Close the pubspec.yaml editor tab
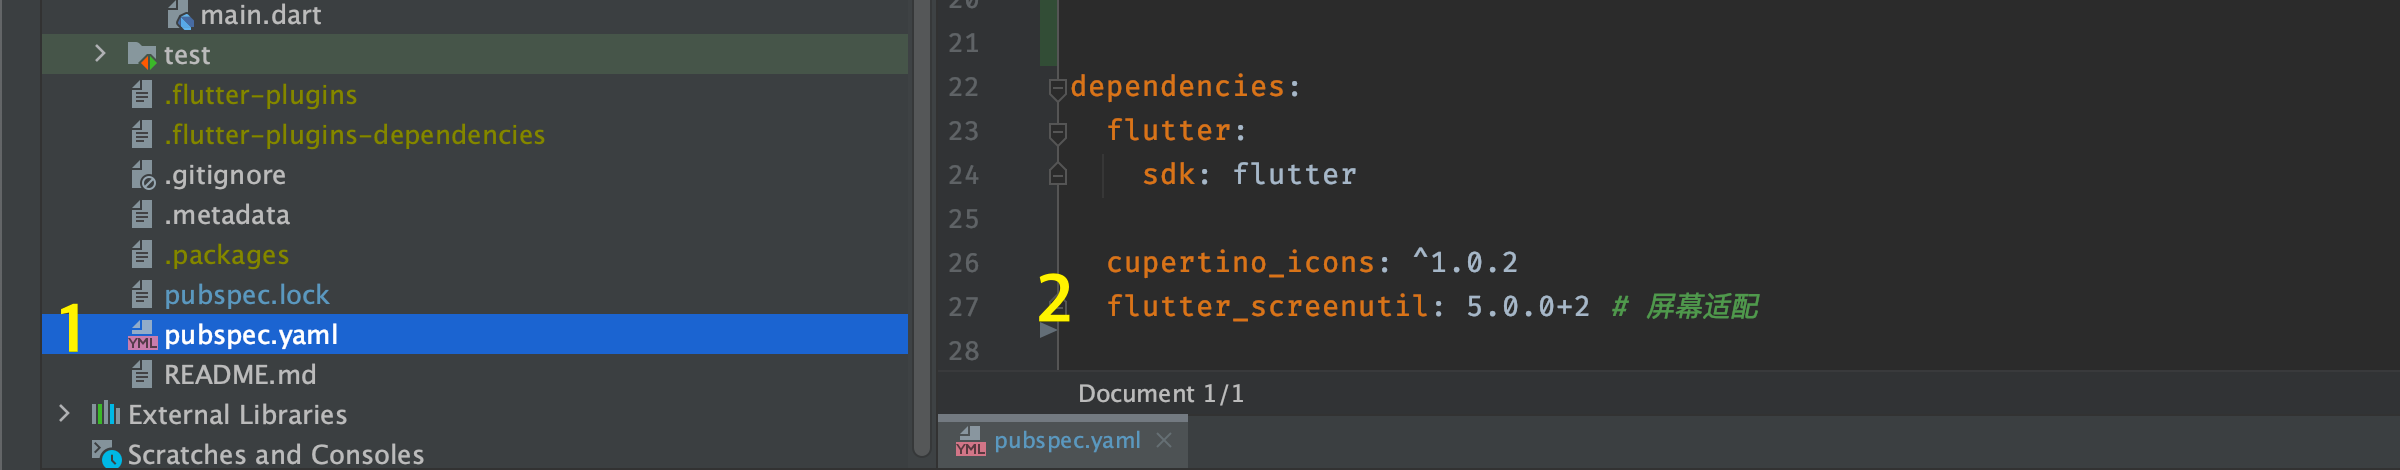The width and height of the screenshot is (2400, 470). [1164, 440]
